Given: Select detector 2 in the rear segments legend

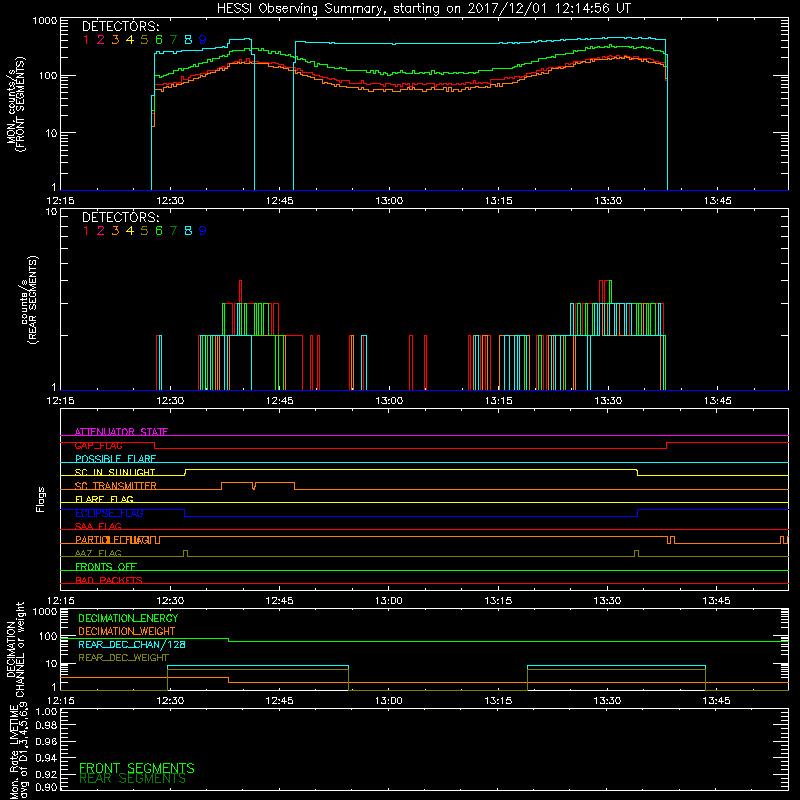Looking at the screenshot, I should point(101,231).
